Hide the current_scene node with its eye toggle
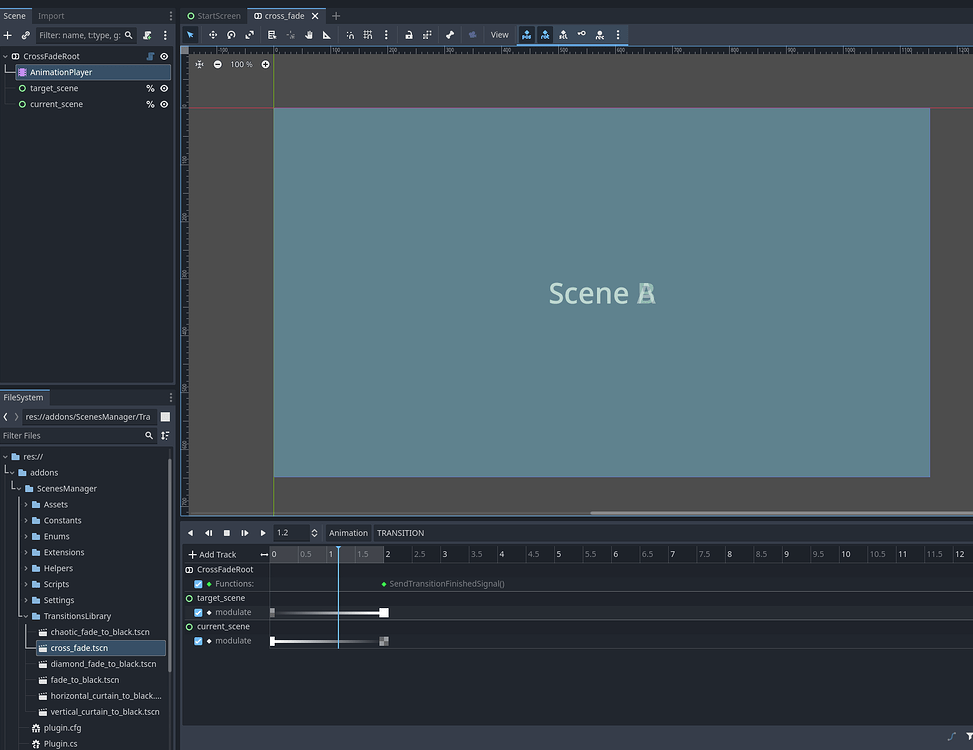This screenshot has height=750, width=973. pyautogui.click(x=163, y=104)
